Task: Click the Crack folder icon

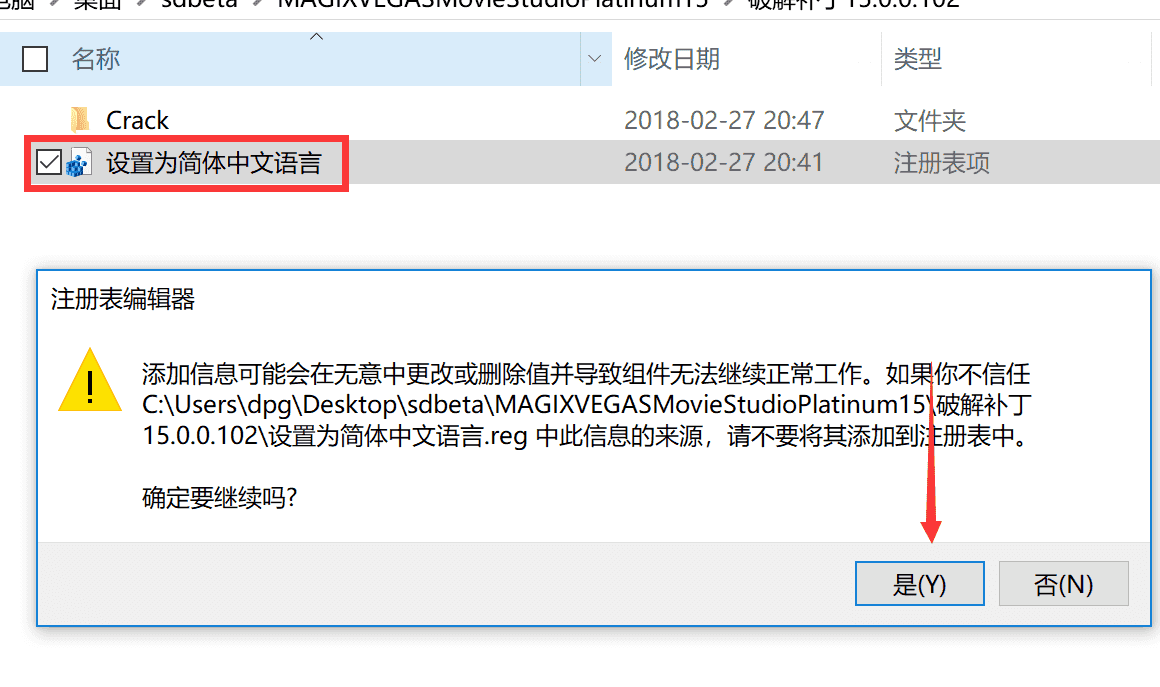Action: (x=79, y=120)
